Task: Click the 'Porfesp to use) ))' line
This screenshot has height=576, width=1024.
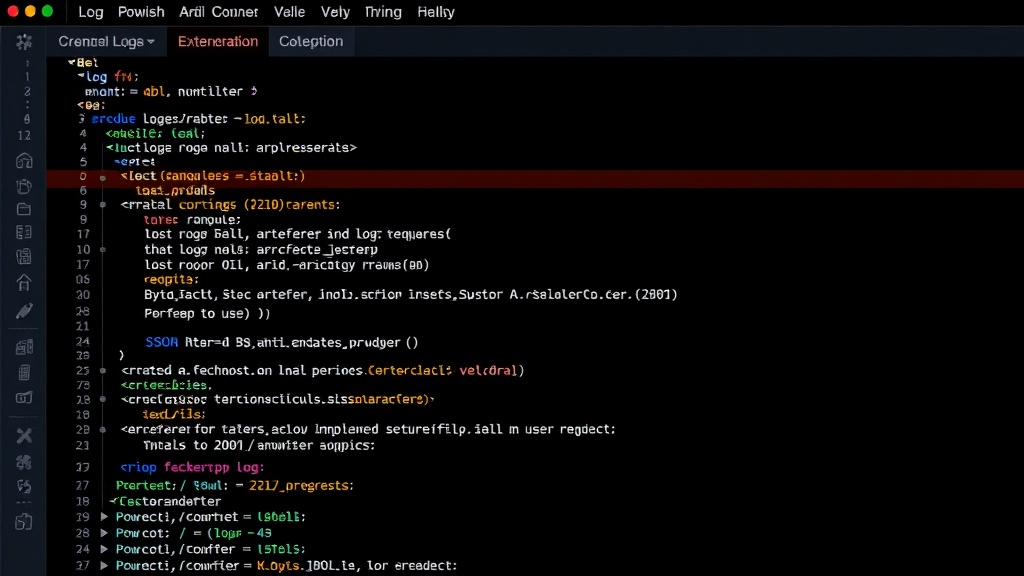Action: click(x=207, y=313)
